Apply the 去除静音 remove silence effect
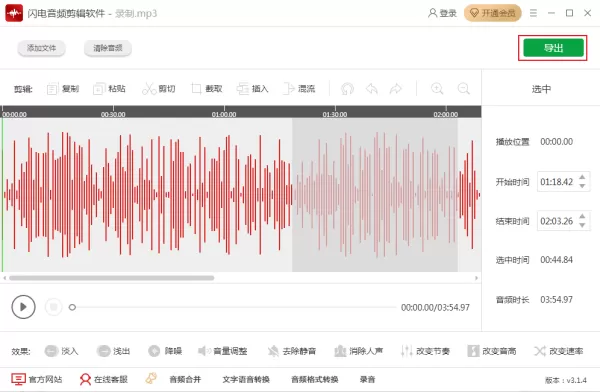The image size is (600, 392). [x=292, y=351]
